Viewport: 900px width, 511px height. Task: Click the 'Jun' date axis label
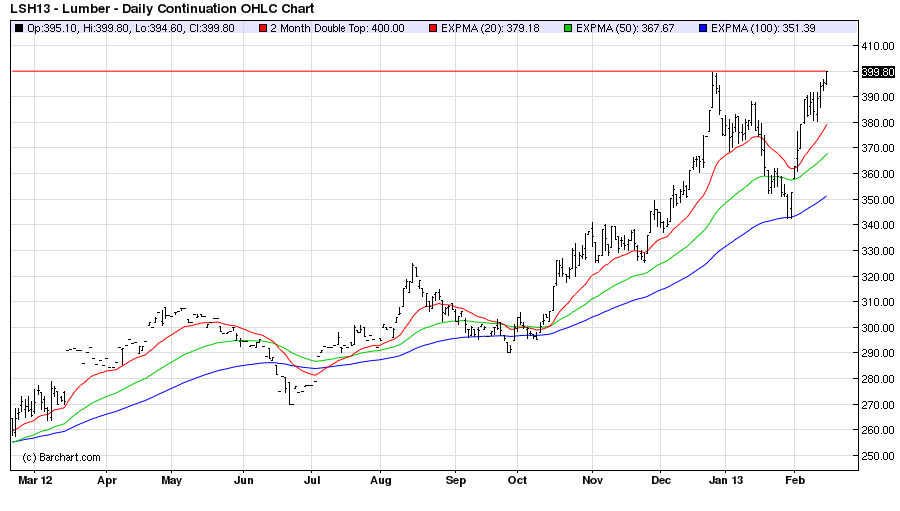(243, 481)
